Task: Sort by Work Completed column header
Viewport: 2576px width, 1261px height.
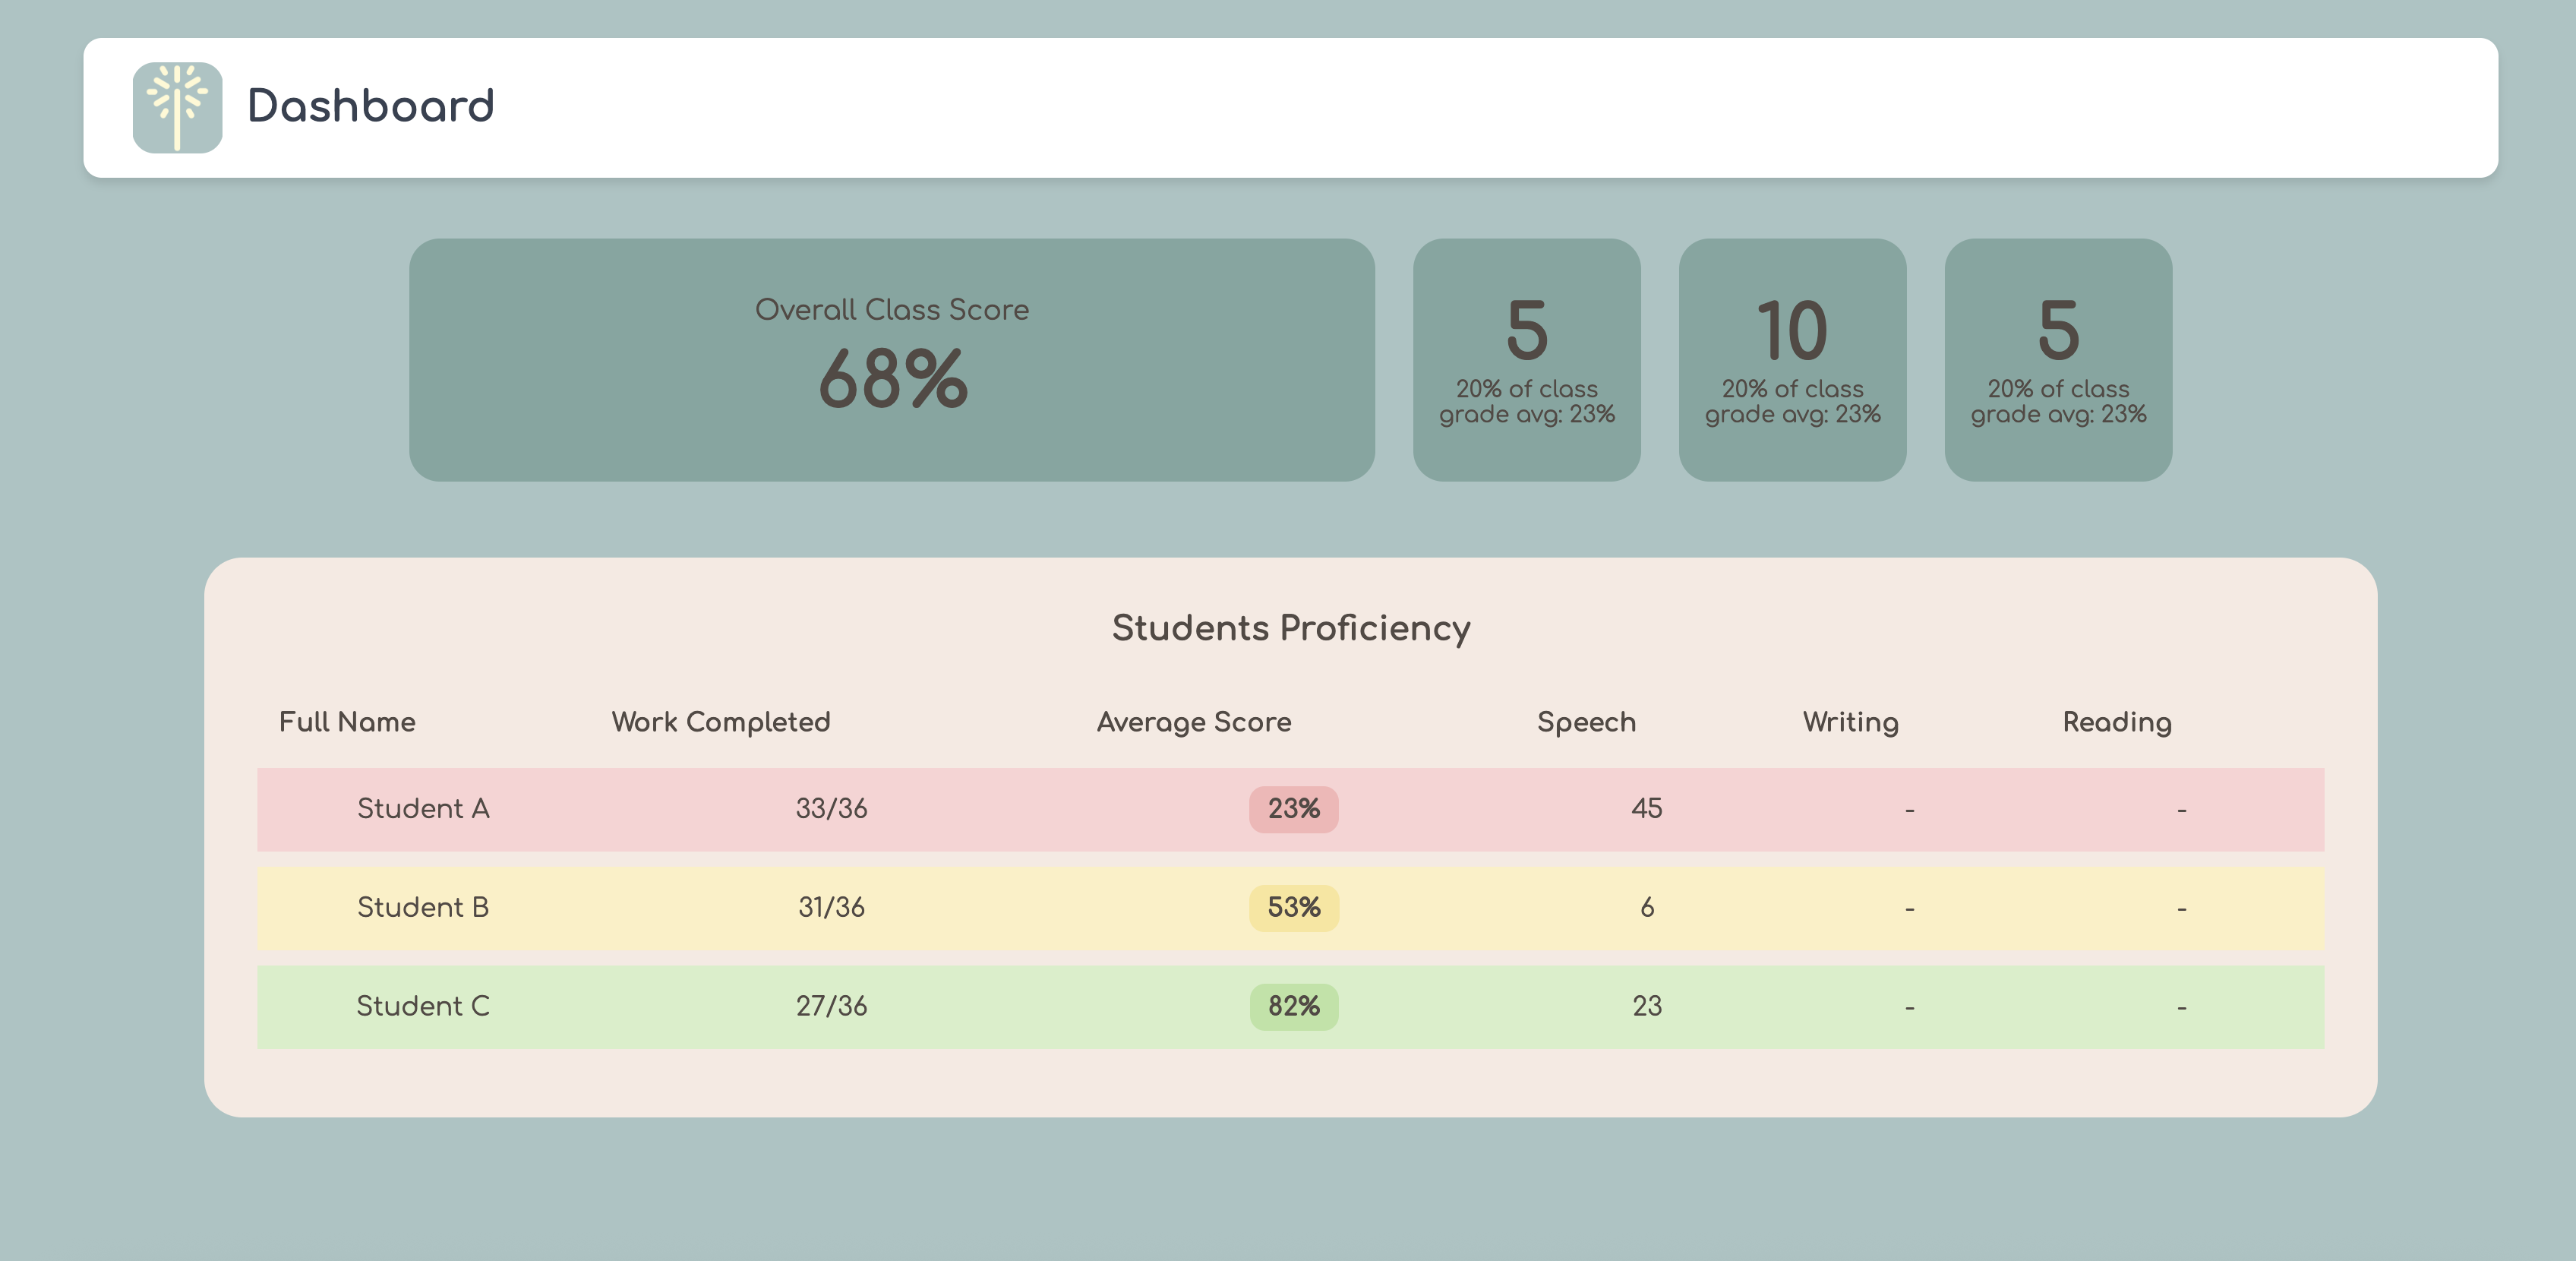Action: tap(720, 722)
